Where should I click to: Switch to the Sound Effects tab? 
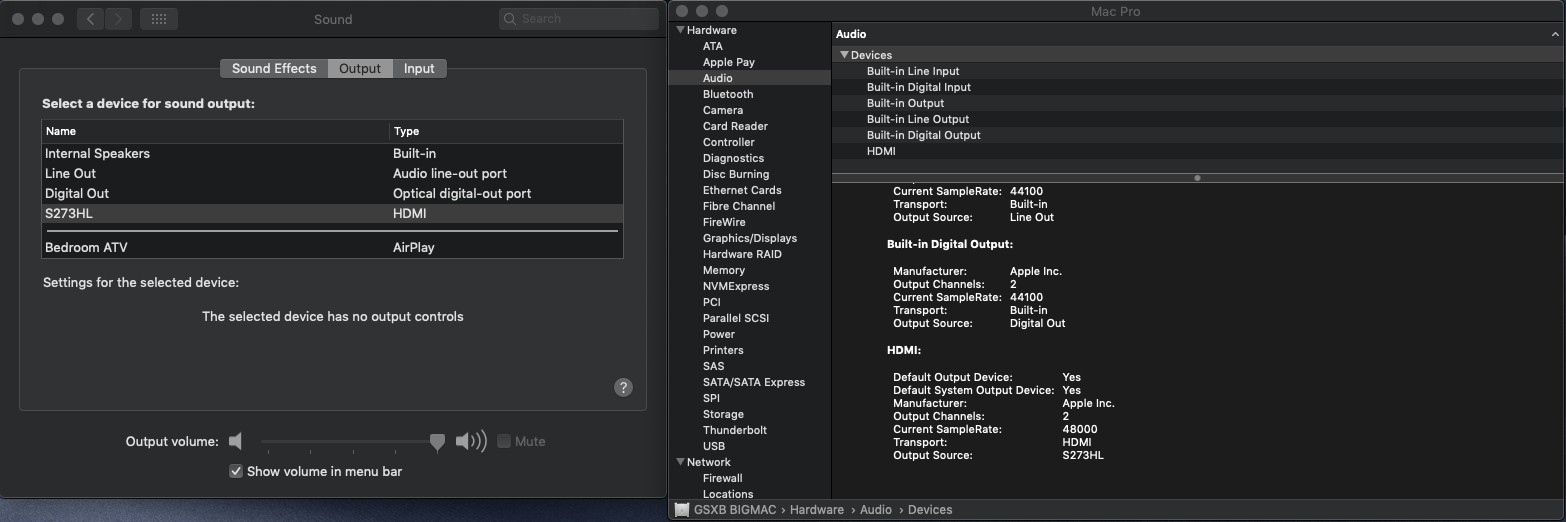coord(274,68)
